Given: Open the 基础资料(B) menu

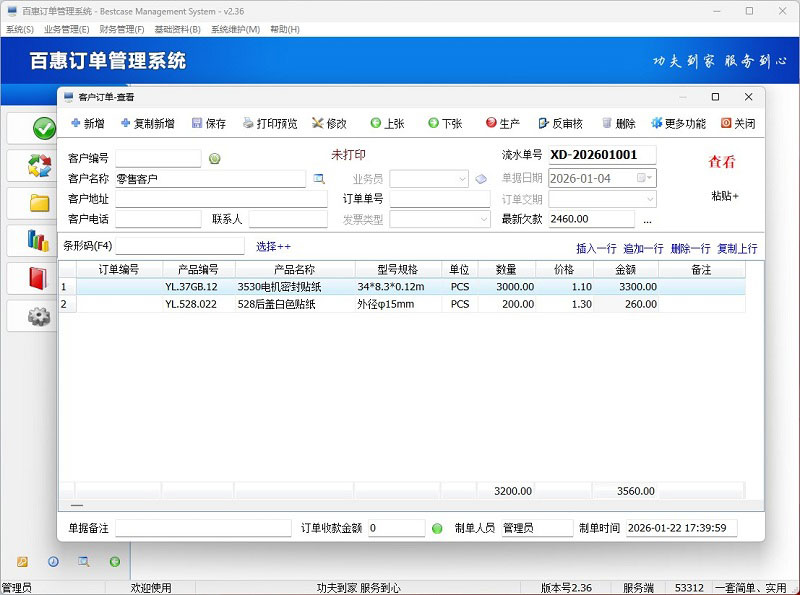Looking at the screenshot, I should coord(178,30).
